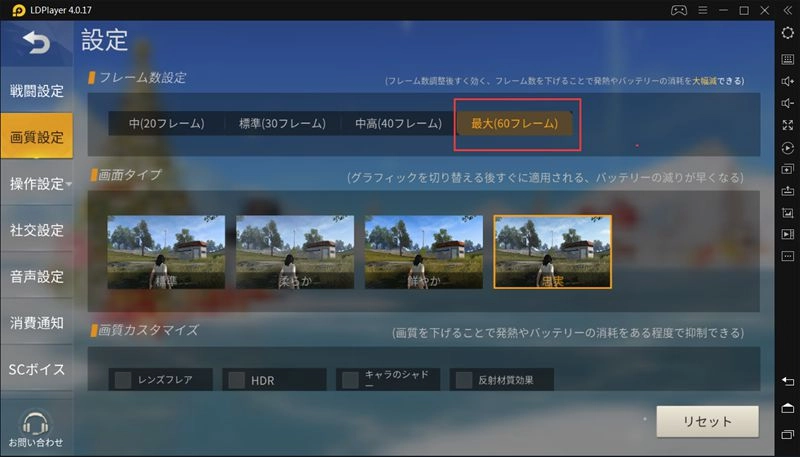Open the keyboard mapping icon
Image resolution: width=800 pixels, height=457 pixels.
pos(788,59)
